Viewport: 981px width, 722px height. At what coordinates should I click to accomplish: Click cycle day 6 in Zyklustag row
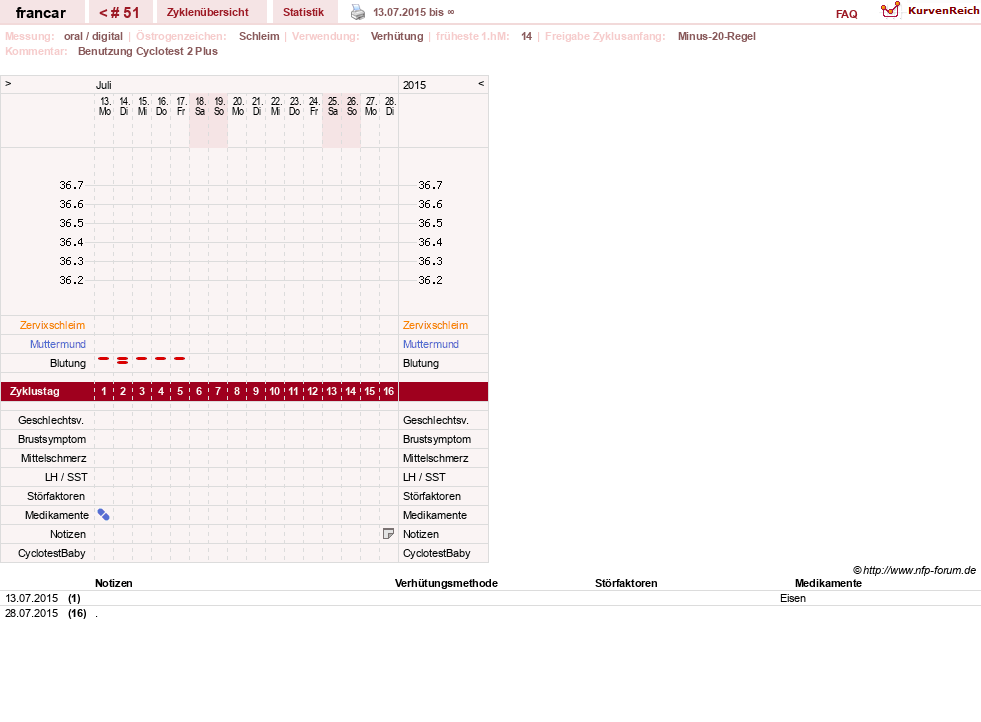[199, 391]
